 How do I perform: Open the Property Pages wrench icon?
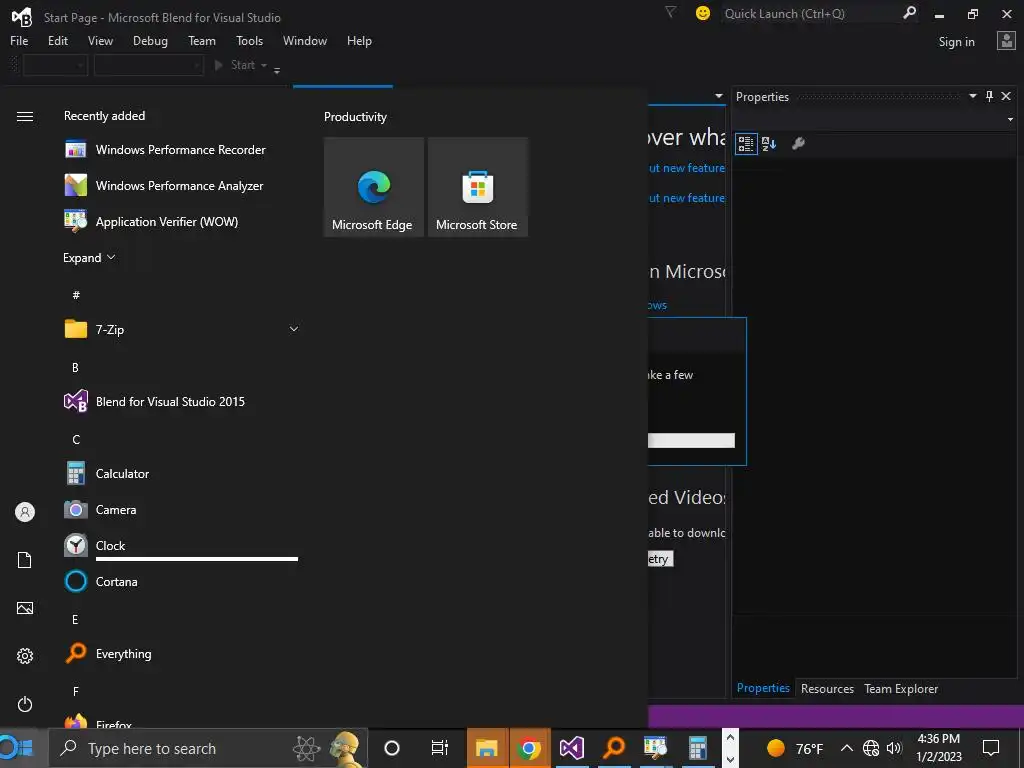(x=798, y=144)
